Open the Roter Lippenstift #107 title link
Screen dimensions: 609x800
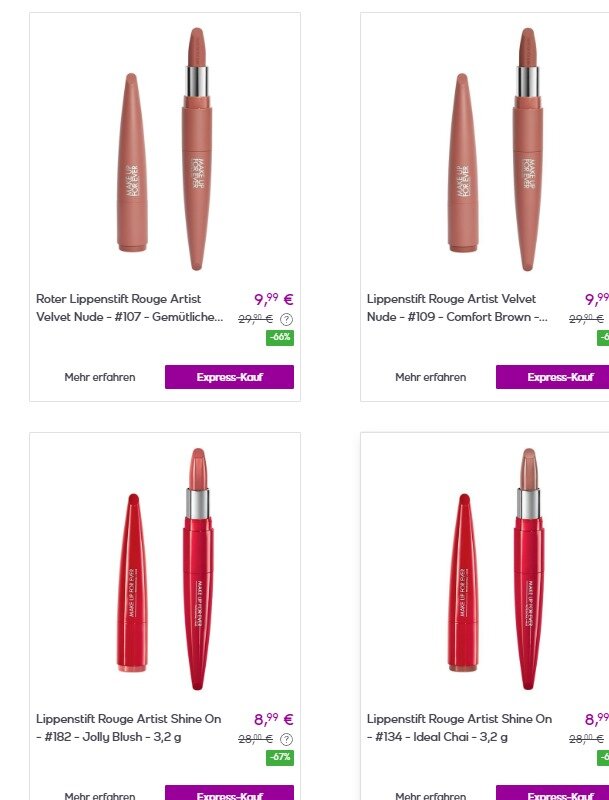(x=129, y=307)
